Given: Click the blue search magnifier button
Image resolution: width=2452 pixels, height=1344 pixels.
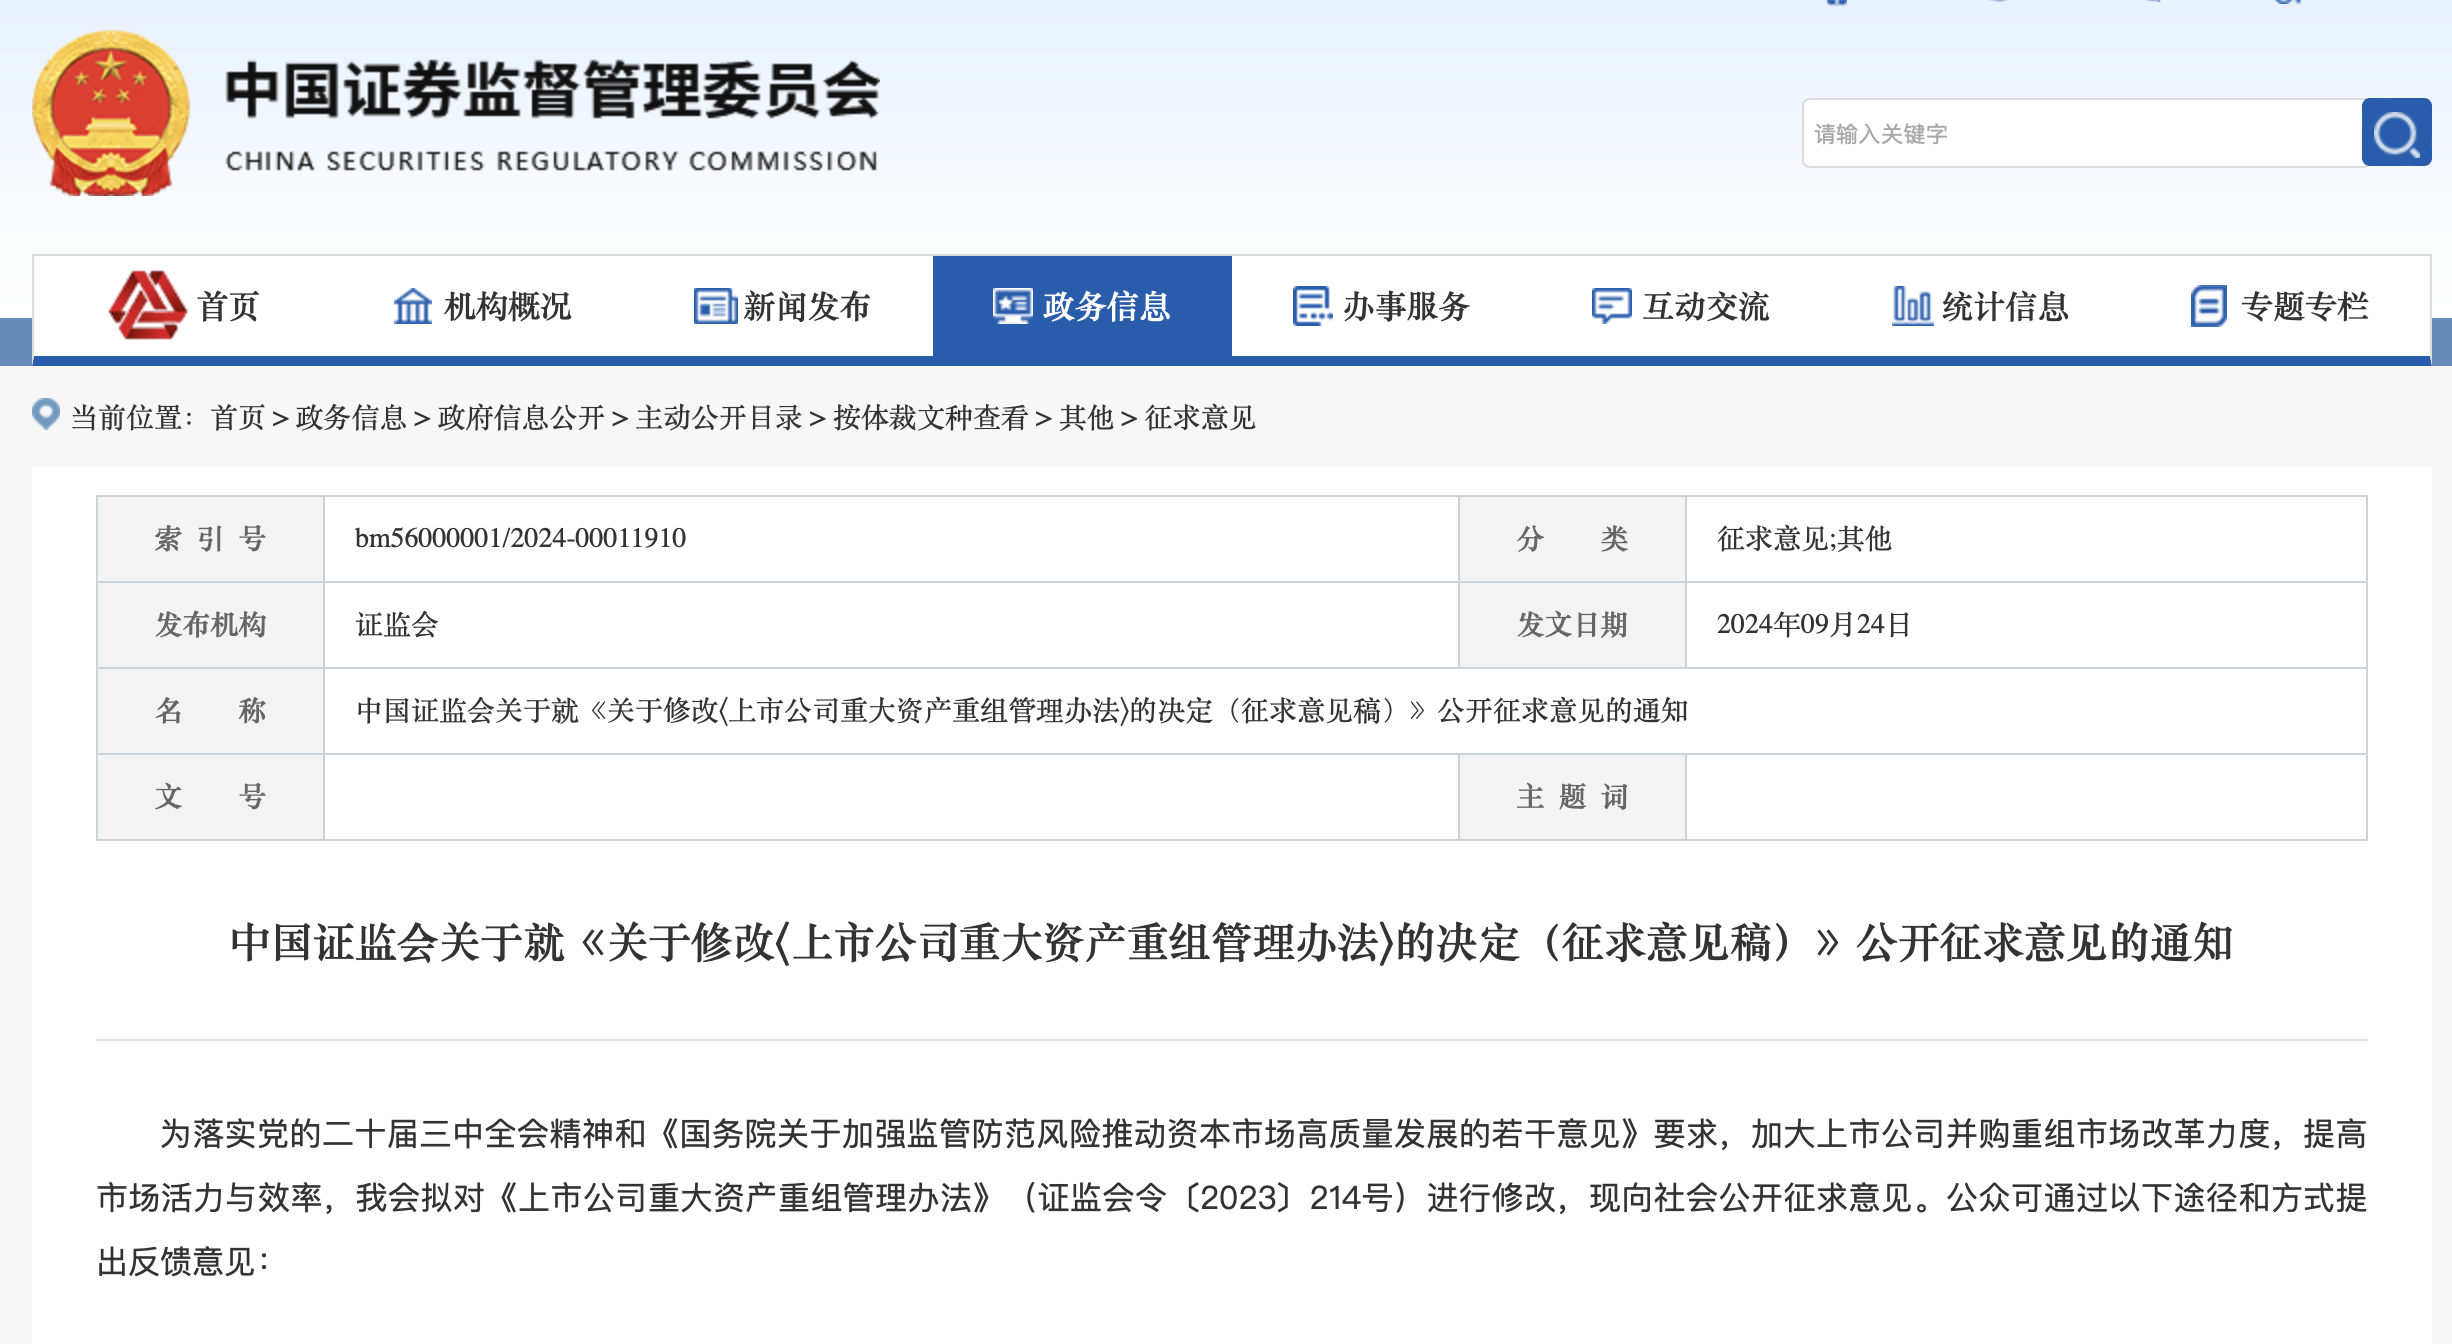Looking at the screenshot, I should point(2395,133).
